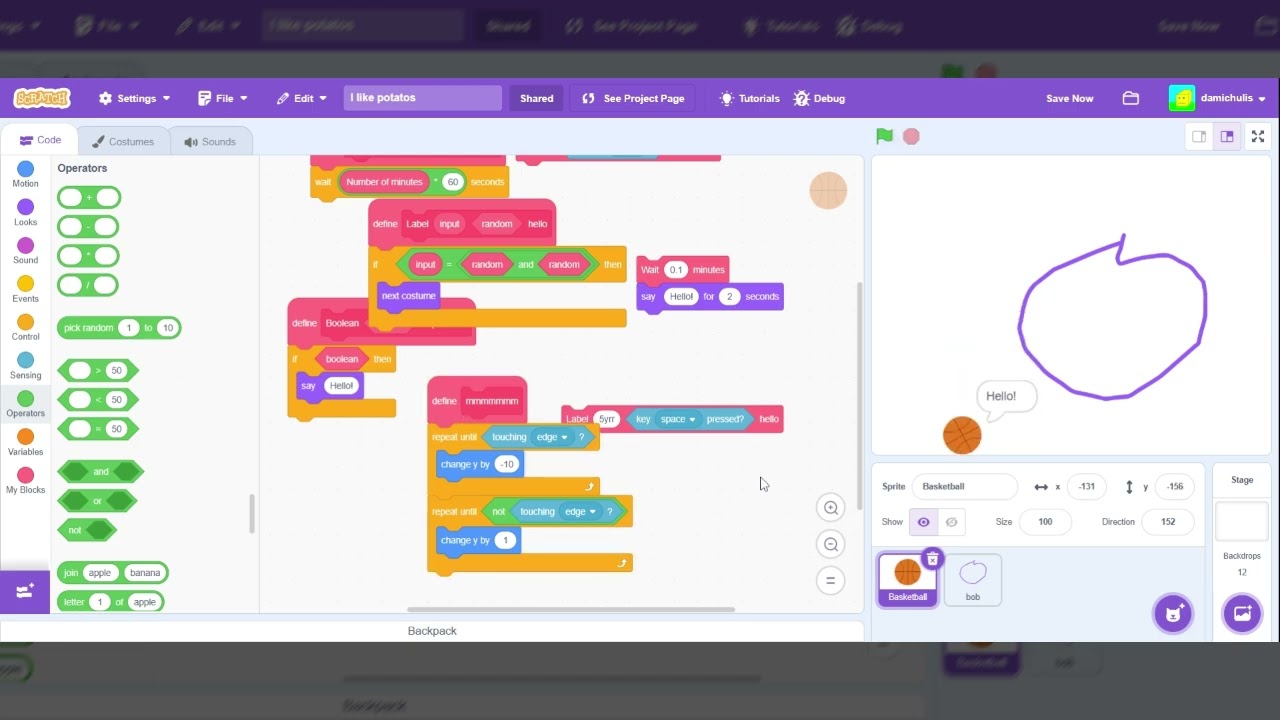Open the My Stuff folder icon
This screenshot has width=1280, height=720.
click(1131, 98)
